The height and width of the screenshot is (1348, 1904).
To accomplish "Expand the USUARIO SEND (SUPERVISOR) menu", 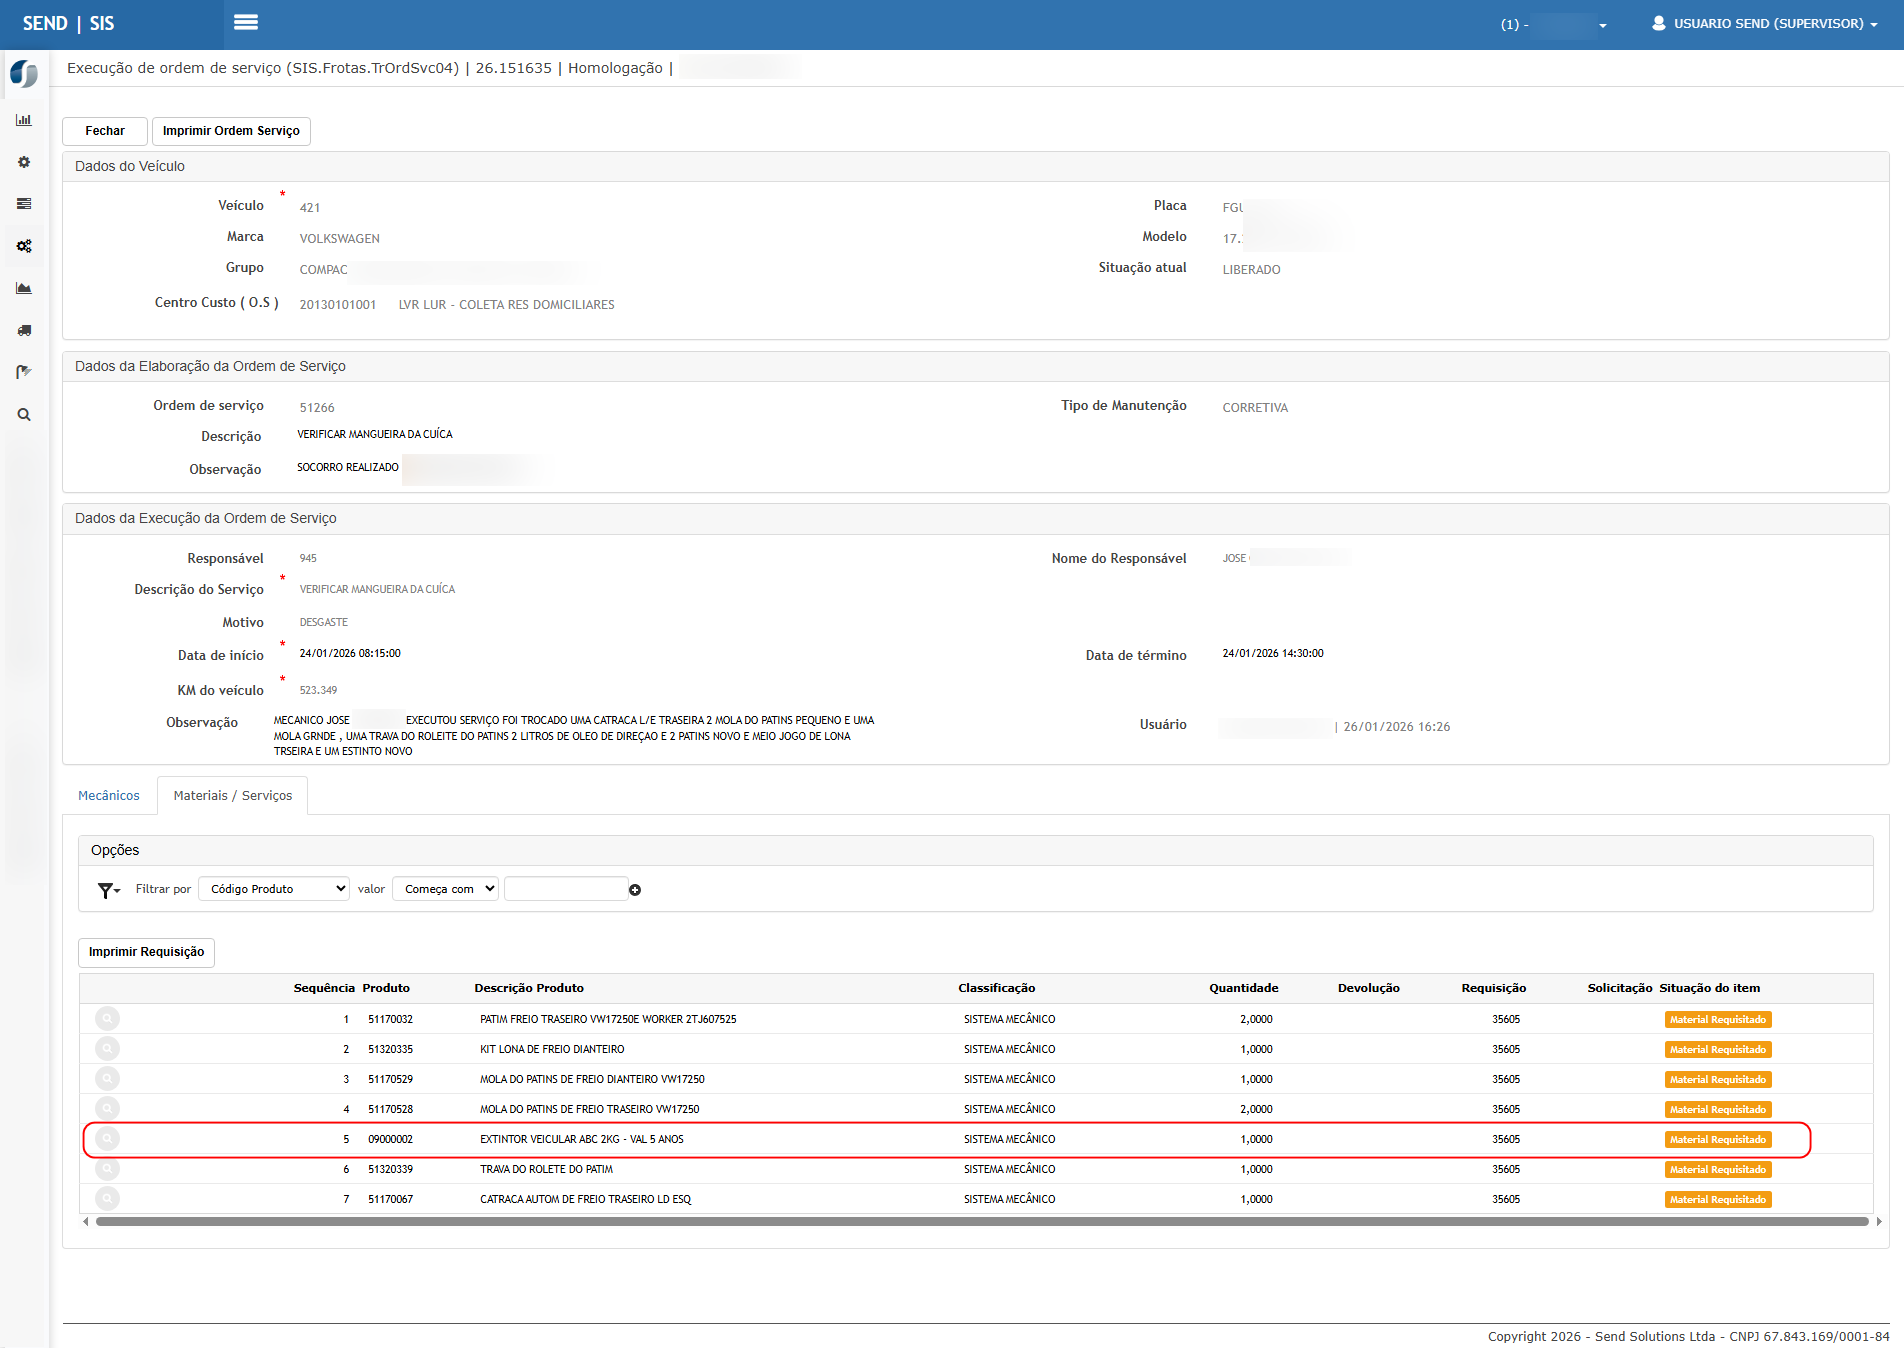I will tap(1765, 23).
